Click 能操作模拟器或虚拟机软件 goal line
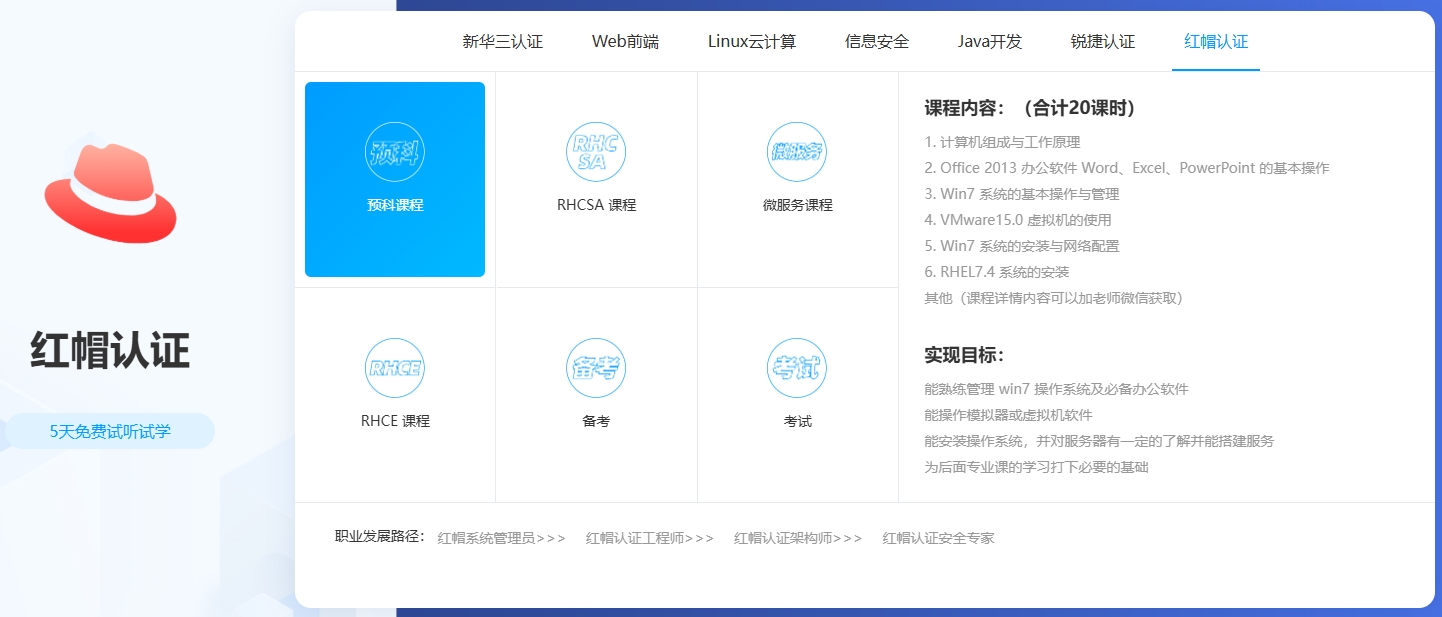The image size is (1442, 617). pyautogui.click(x=1008, y=415)
